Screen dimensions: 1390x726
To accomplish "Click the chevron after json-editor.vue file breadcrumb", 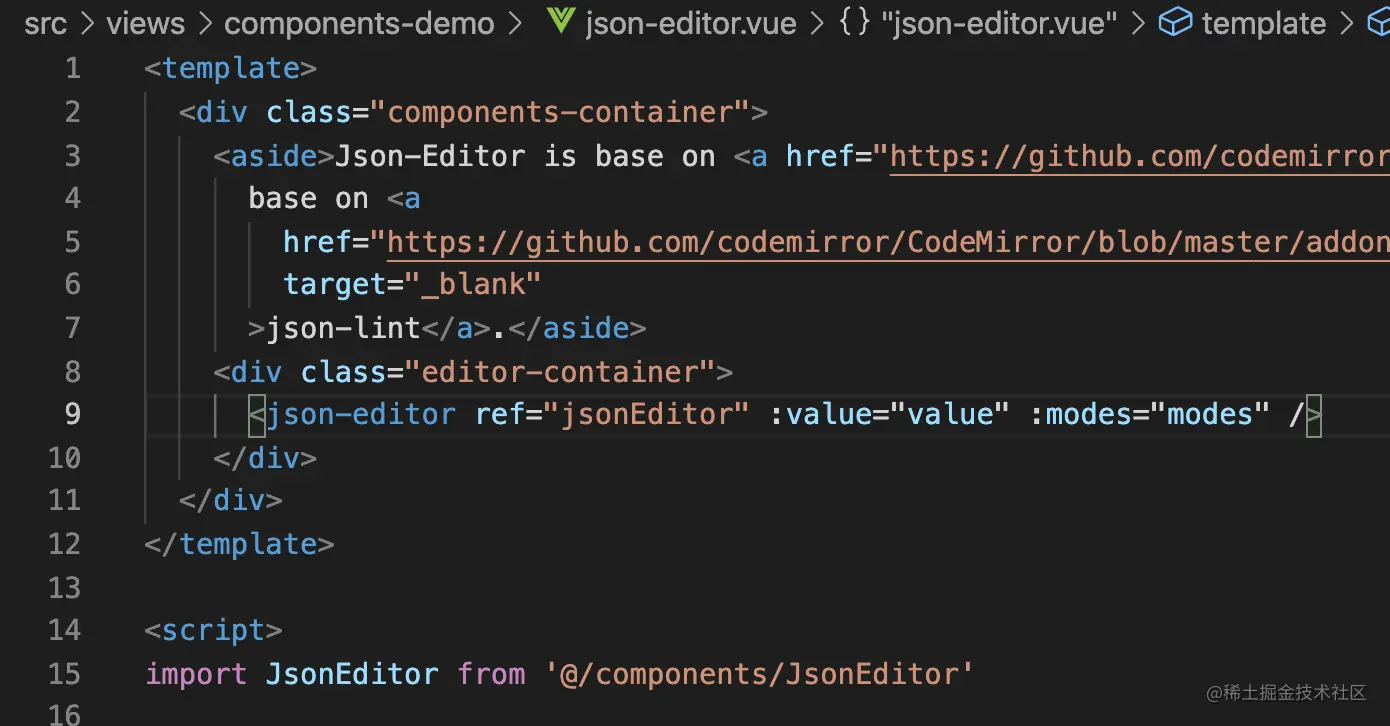I will click(x=817, y=23).
